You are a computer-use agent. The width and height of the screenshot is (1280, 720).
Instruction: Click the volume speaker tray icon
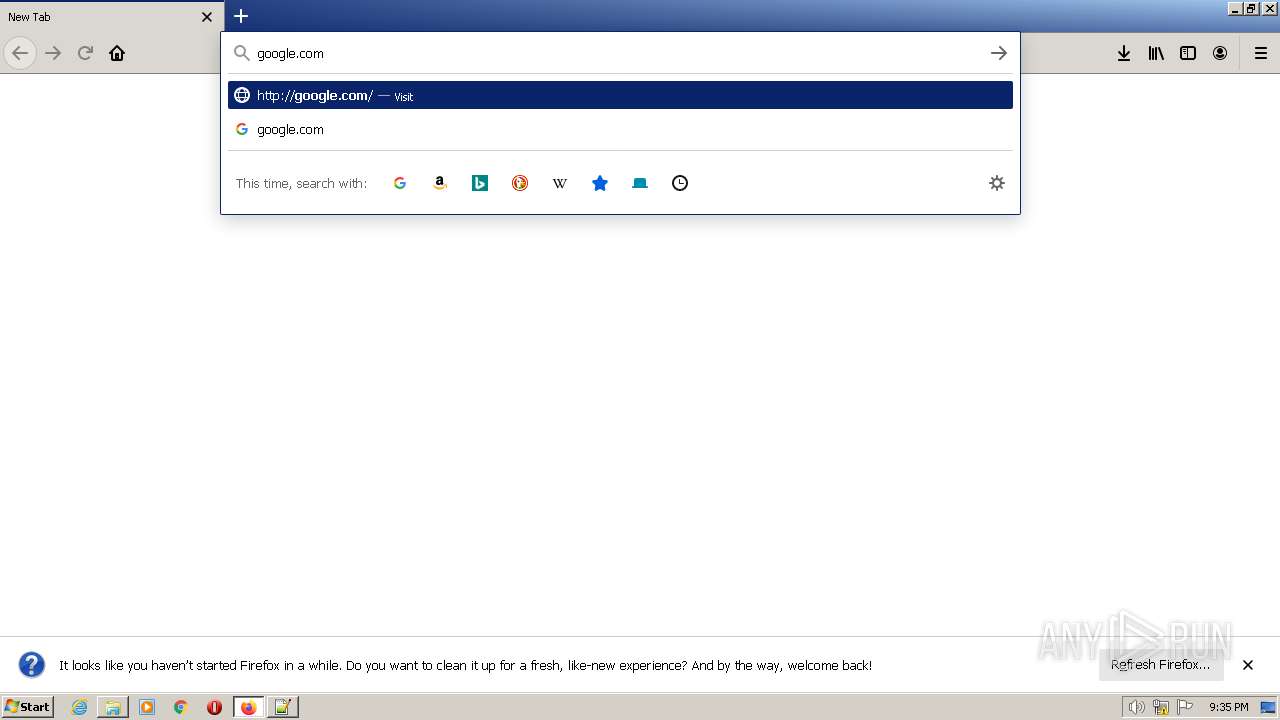click(x=1136, y=707)
